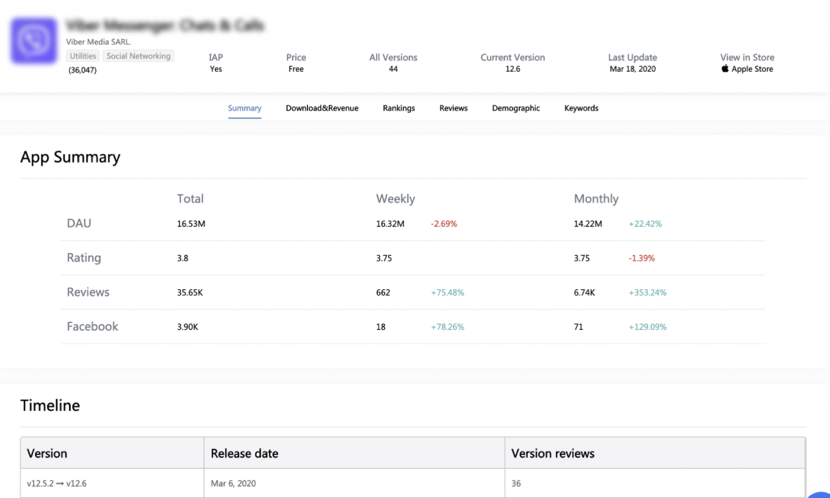Go to the Reviews tab
830x498 pixels.
point(453,108)
